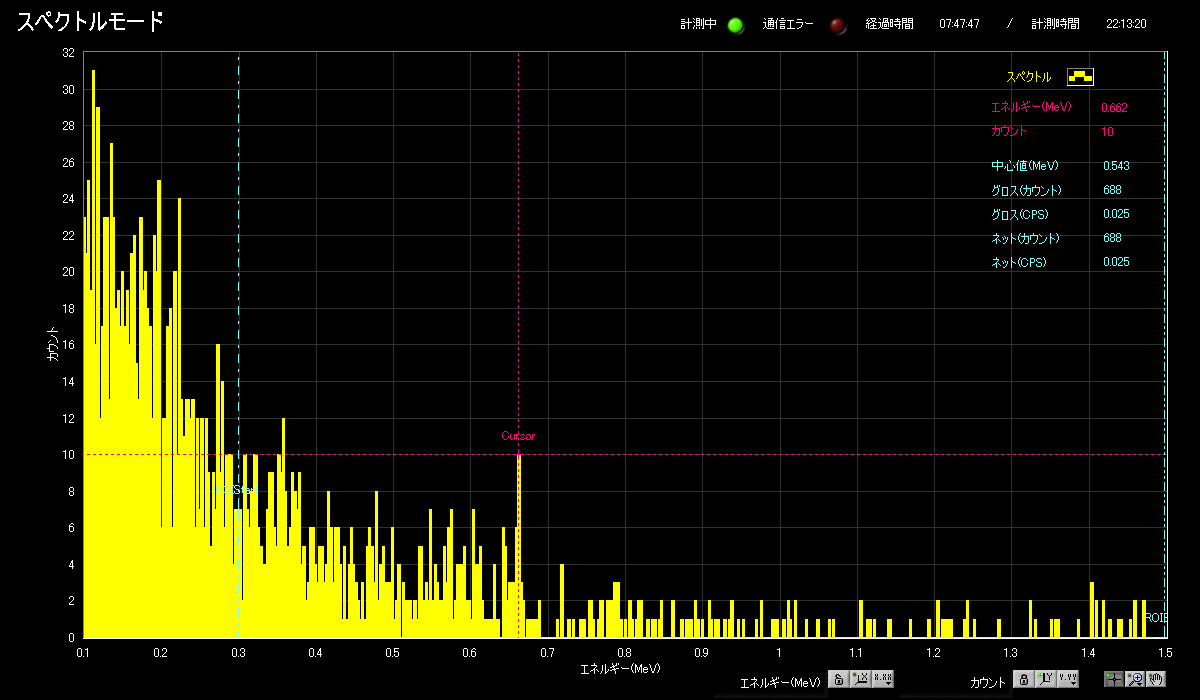Open the graph zoom tool

(1135, 680)
